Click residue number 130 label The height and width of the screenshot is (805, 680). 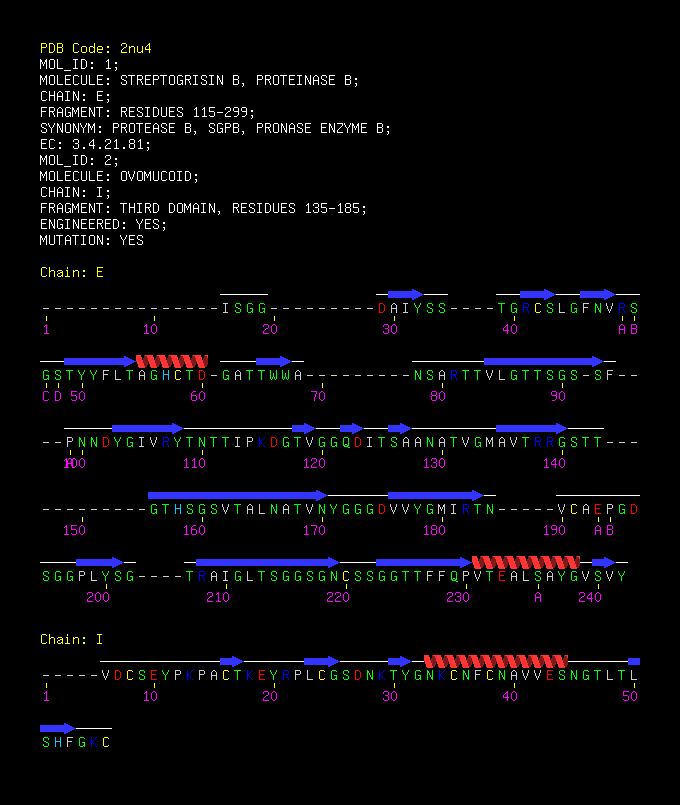coord(434,464)
